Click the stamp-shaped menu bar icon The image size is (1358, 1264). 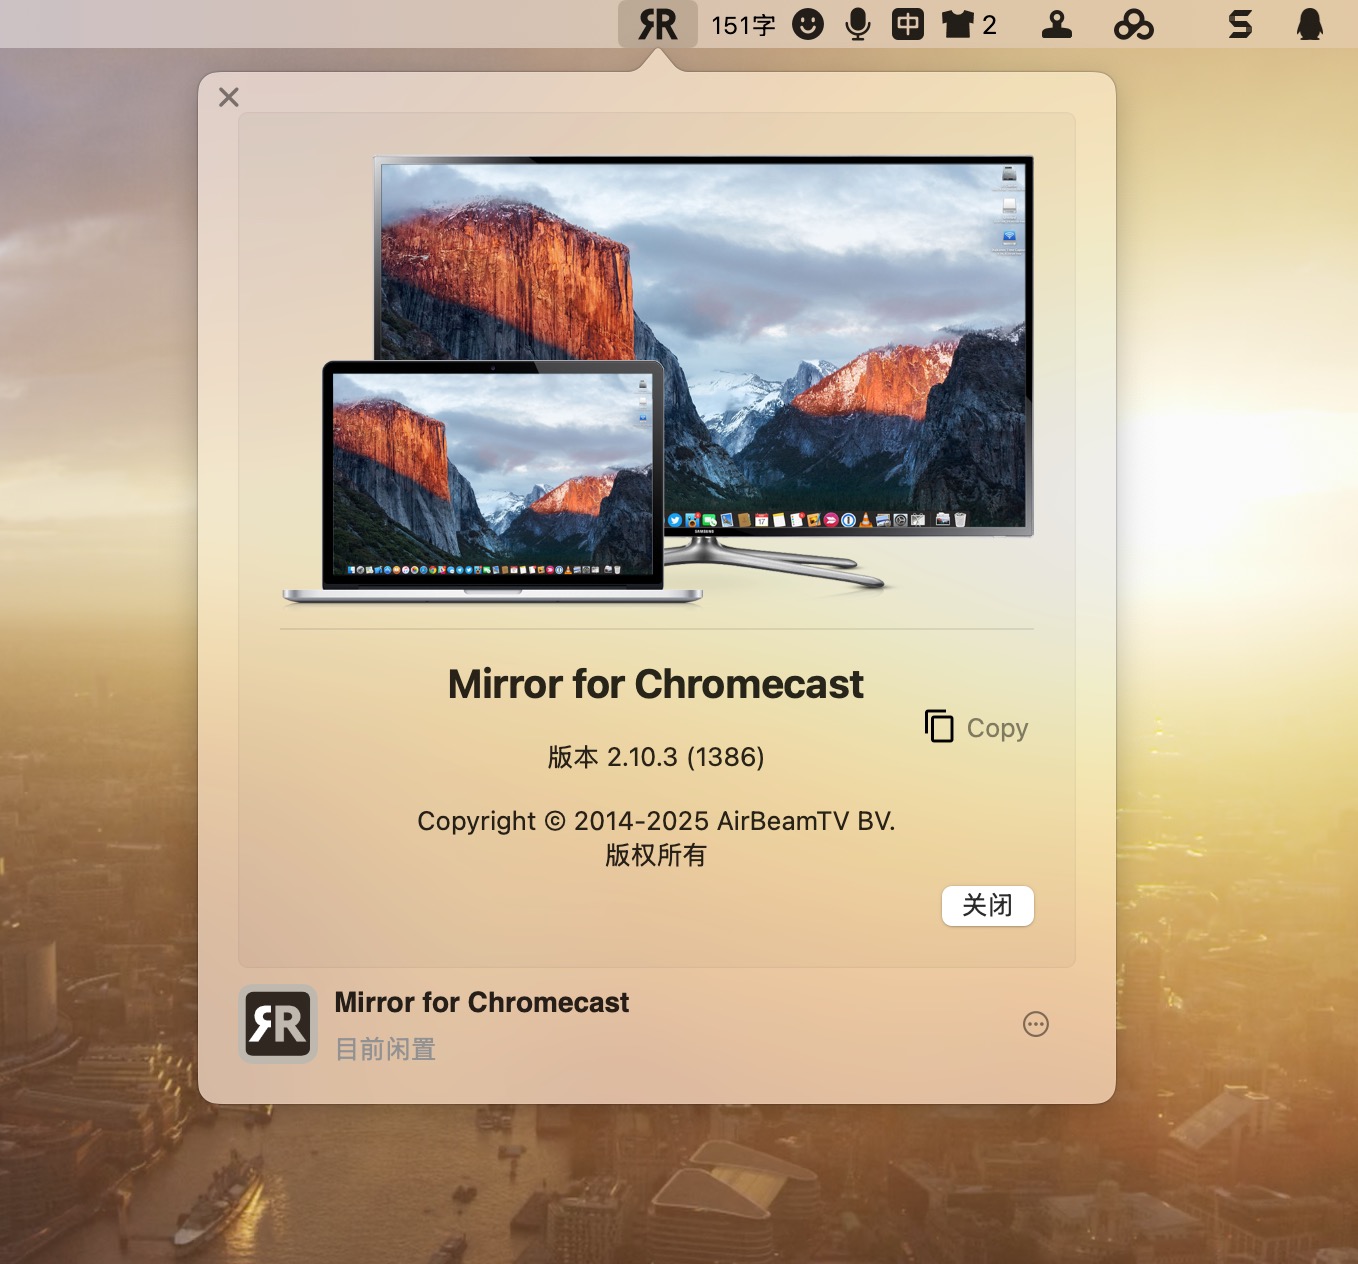point(1057,24)
